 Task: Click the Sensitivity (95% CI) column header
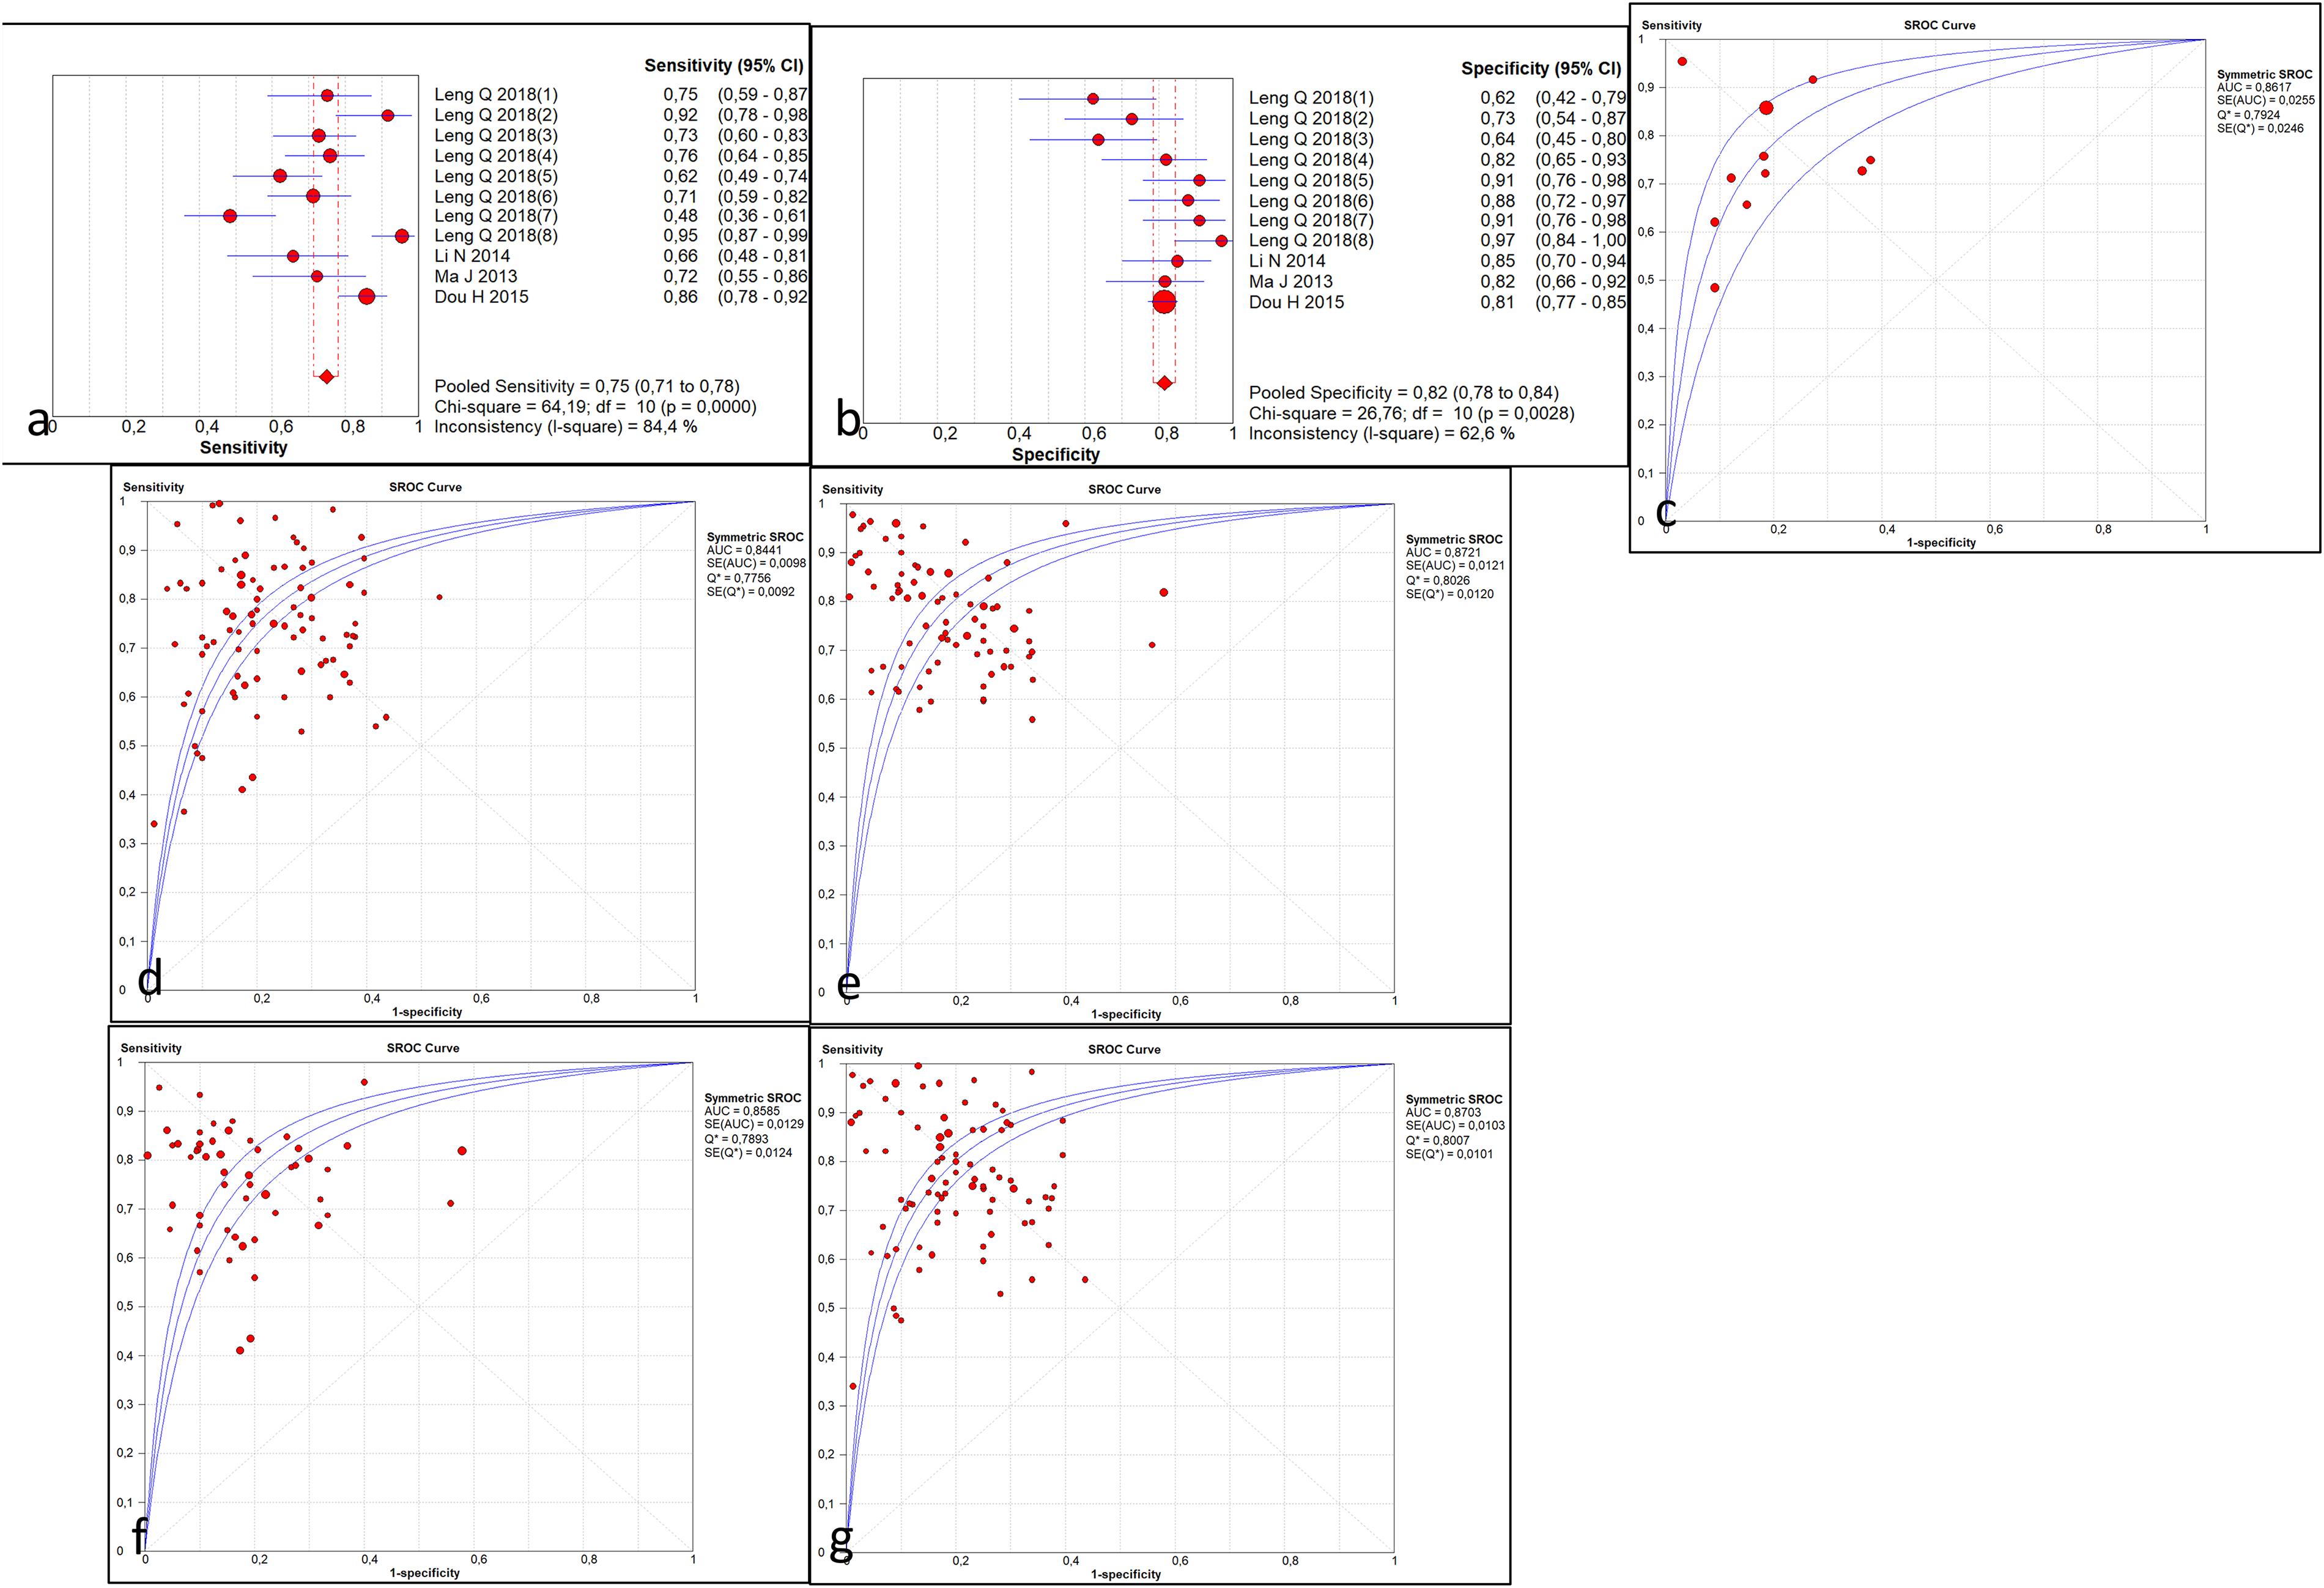pos(724,66)
